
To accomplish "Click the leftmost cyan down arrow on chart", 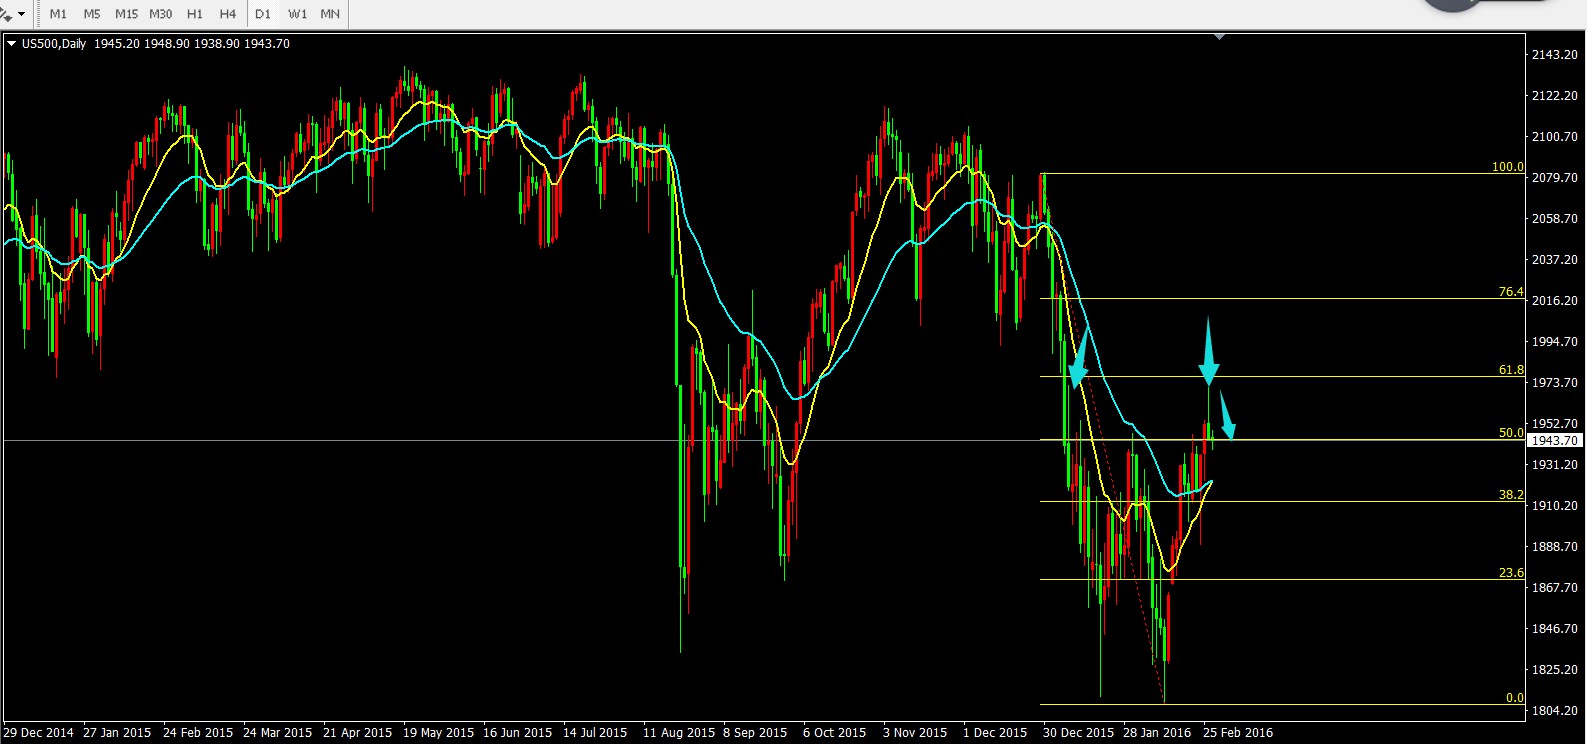I will (1078, 360).
